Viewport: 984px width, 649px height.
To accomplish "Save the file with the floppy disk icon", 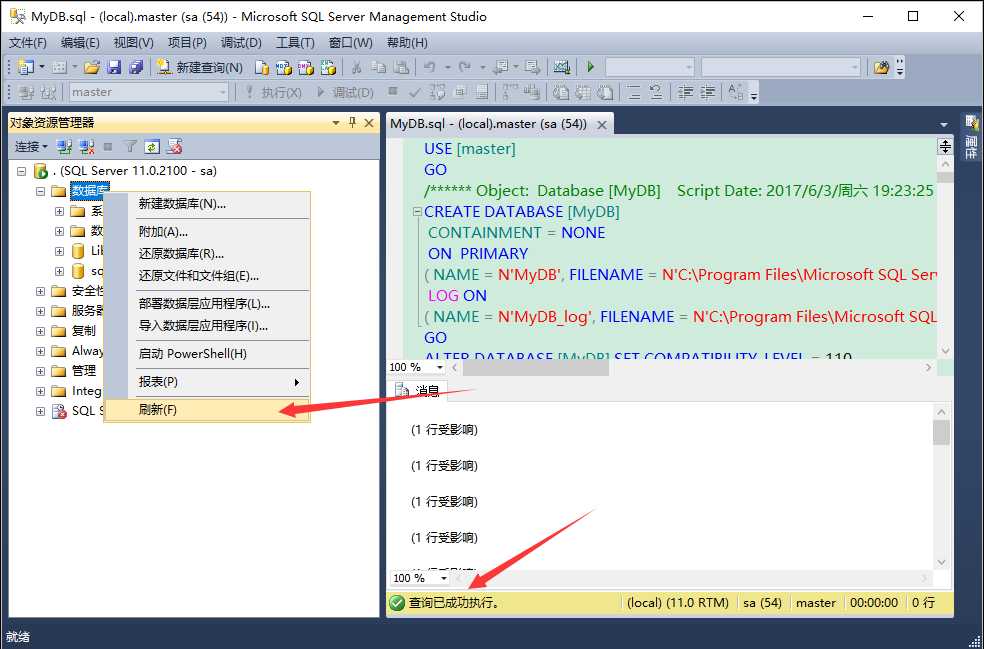I will click(114, 67).
